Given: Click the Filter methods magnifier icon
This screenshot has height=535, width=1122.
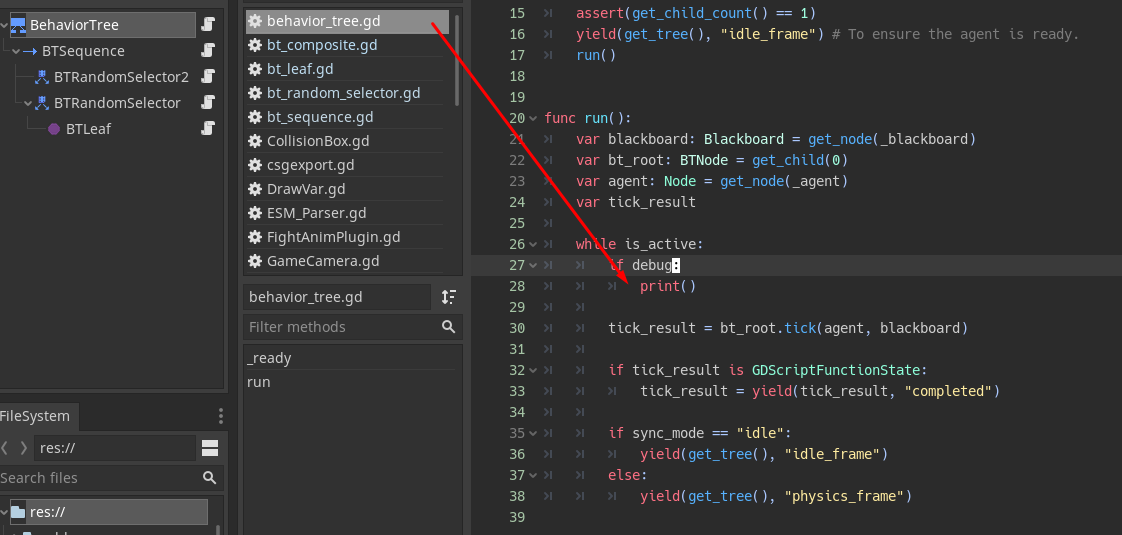Looking at the screenshot, I should coord(449,327).
